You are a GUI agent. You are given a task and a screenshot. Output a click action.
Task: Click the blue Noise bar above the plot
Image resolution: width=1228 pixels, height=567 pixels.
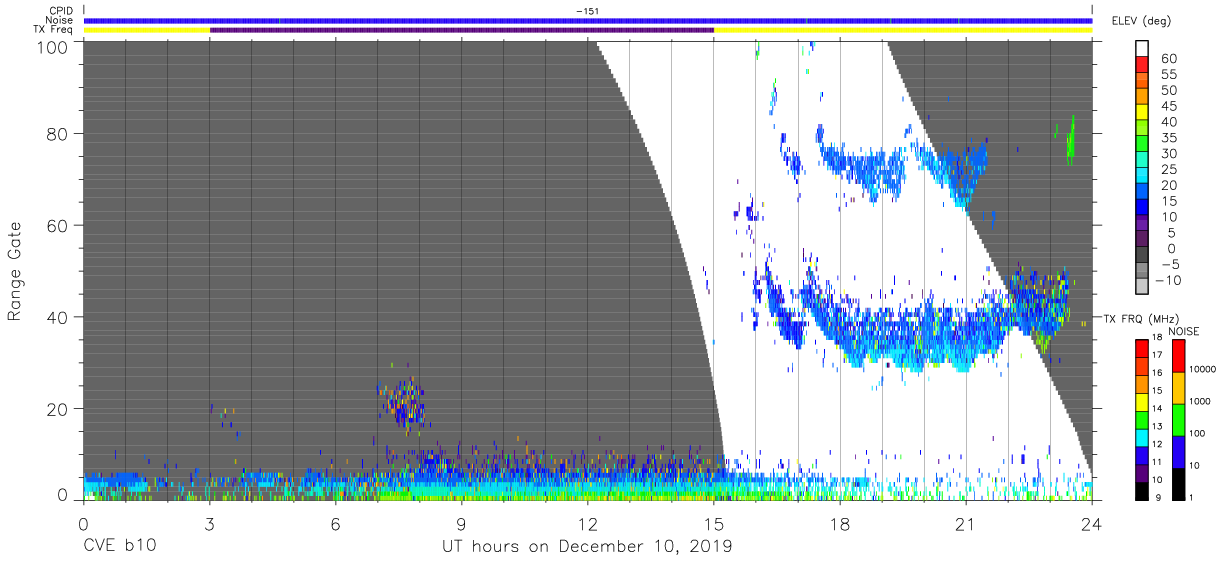(x=588, y=20)
